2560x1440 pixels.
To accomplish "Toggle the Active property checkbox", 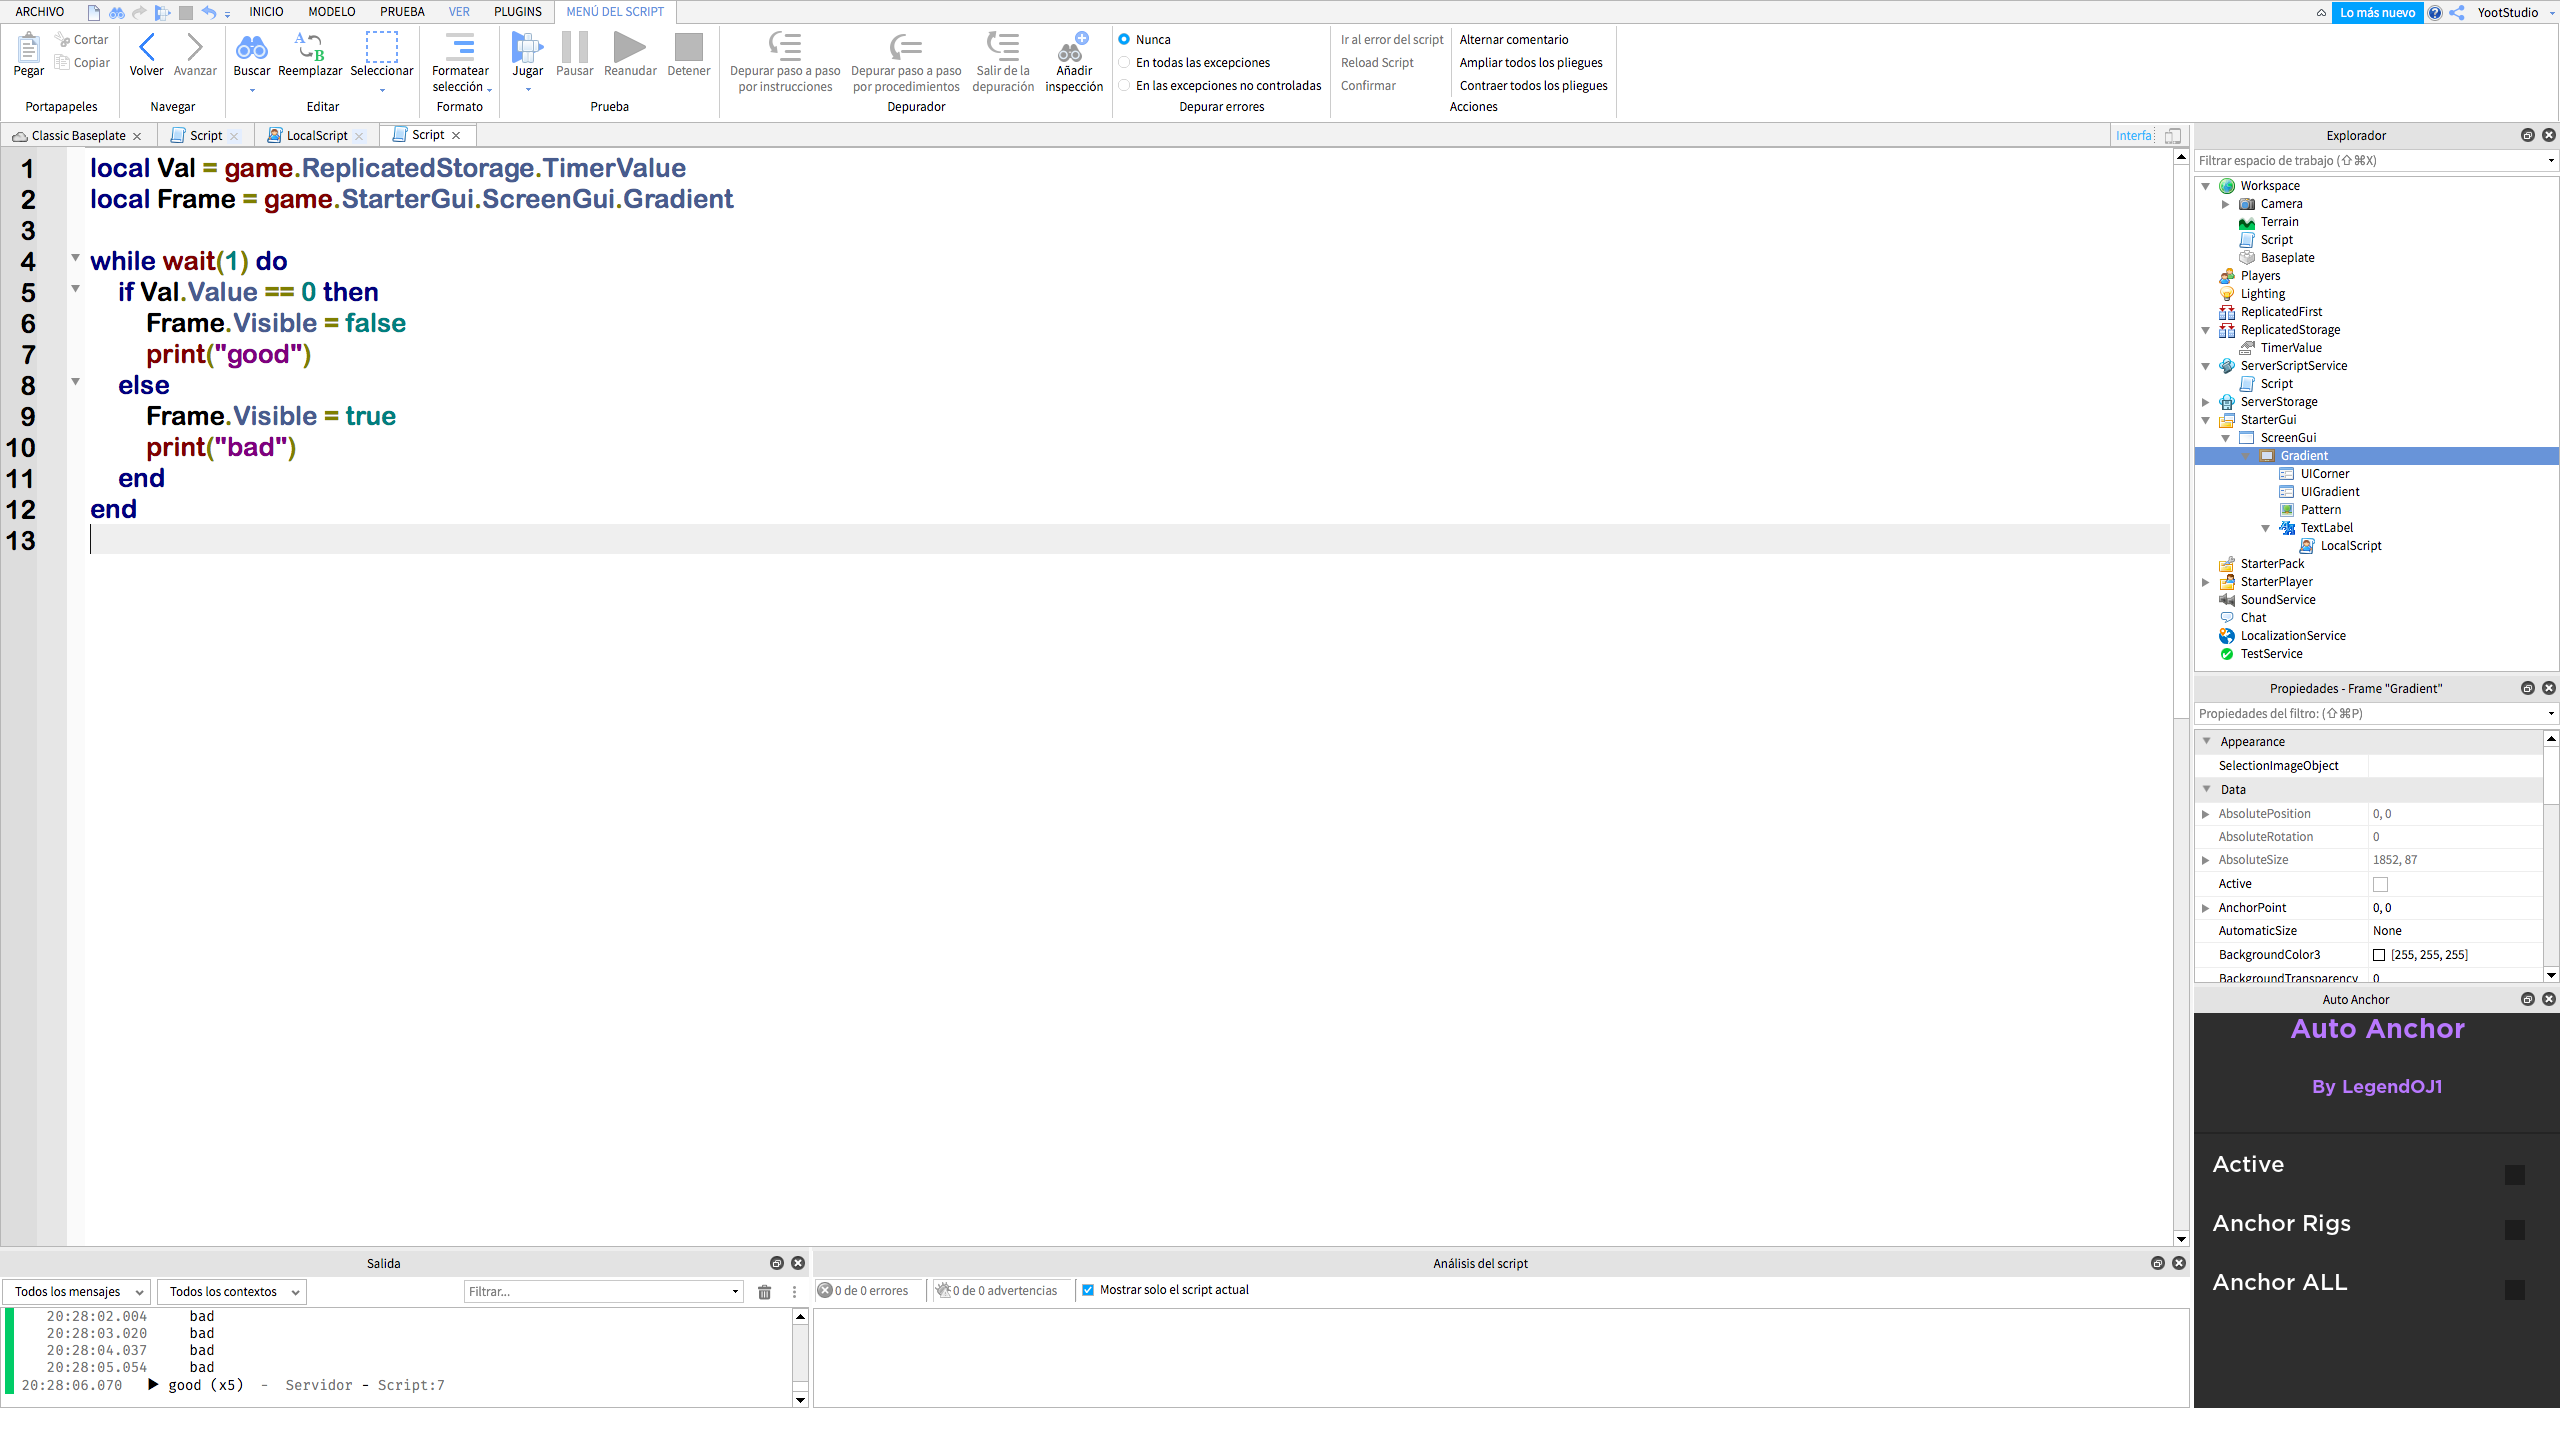I will coord(2380,884).
